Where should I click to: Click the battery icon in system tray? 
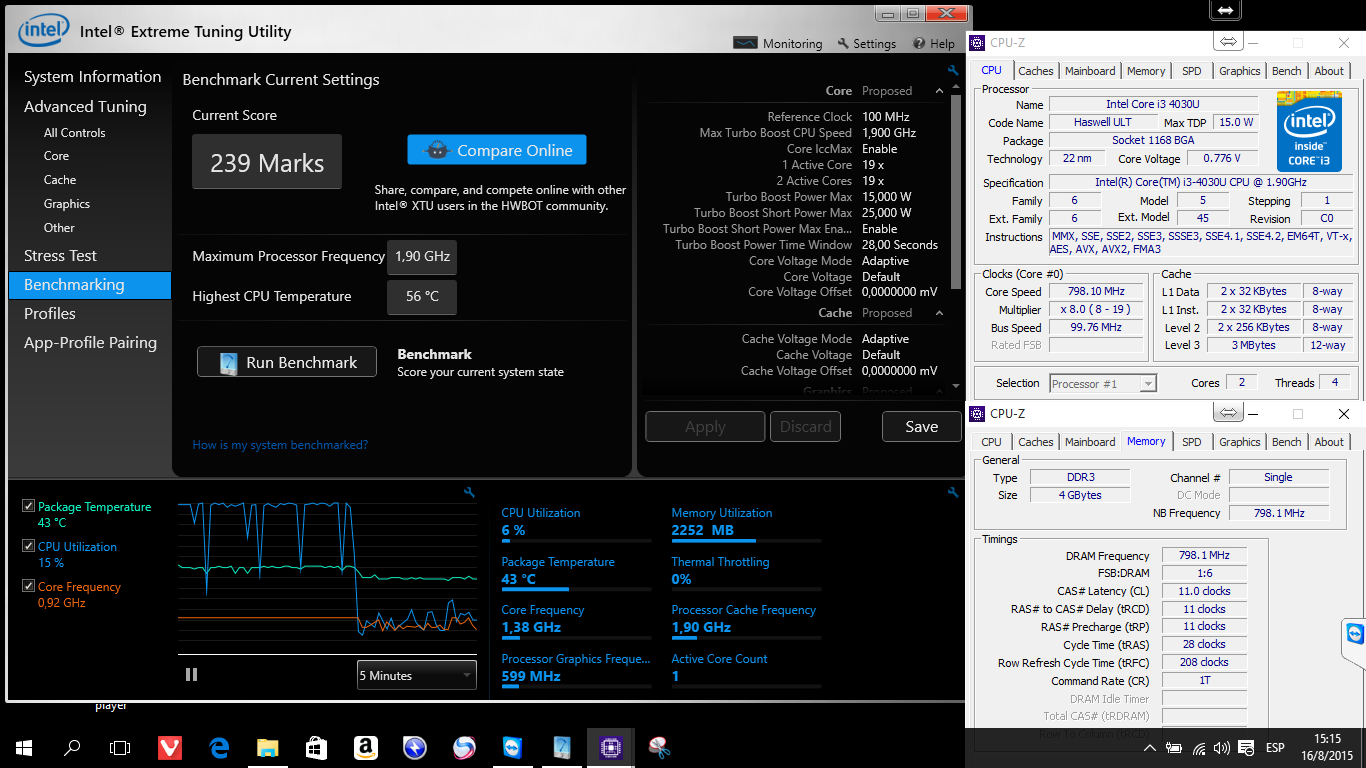coord(1174,748)
